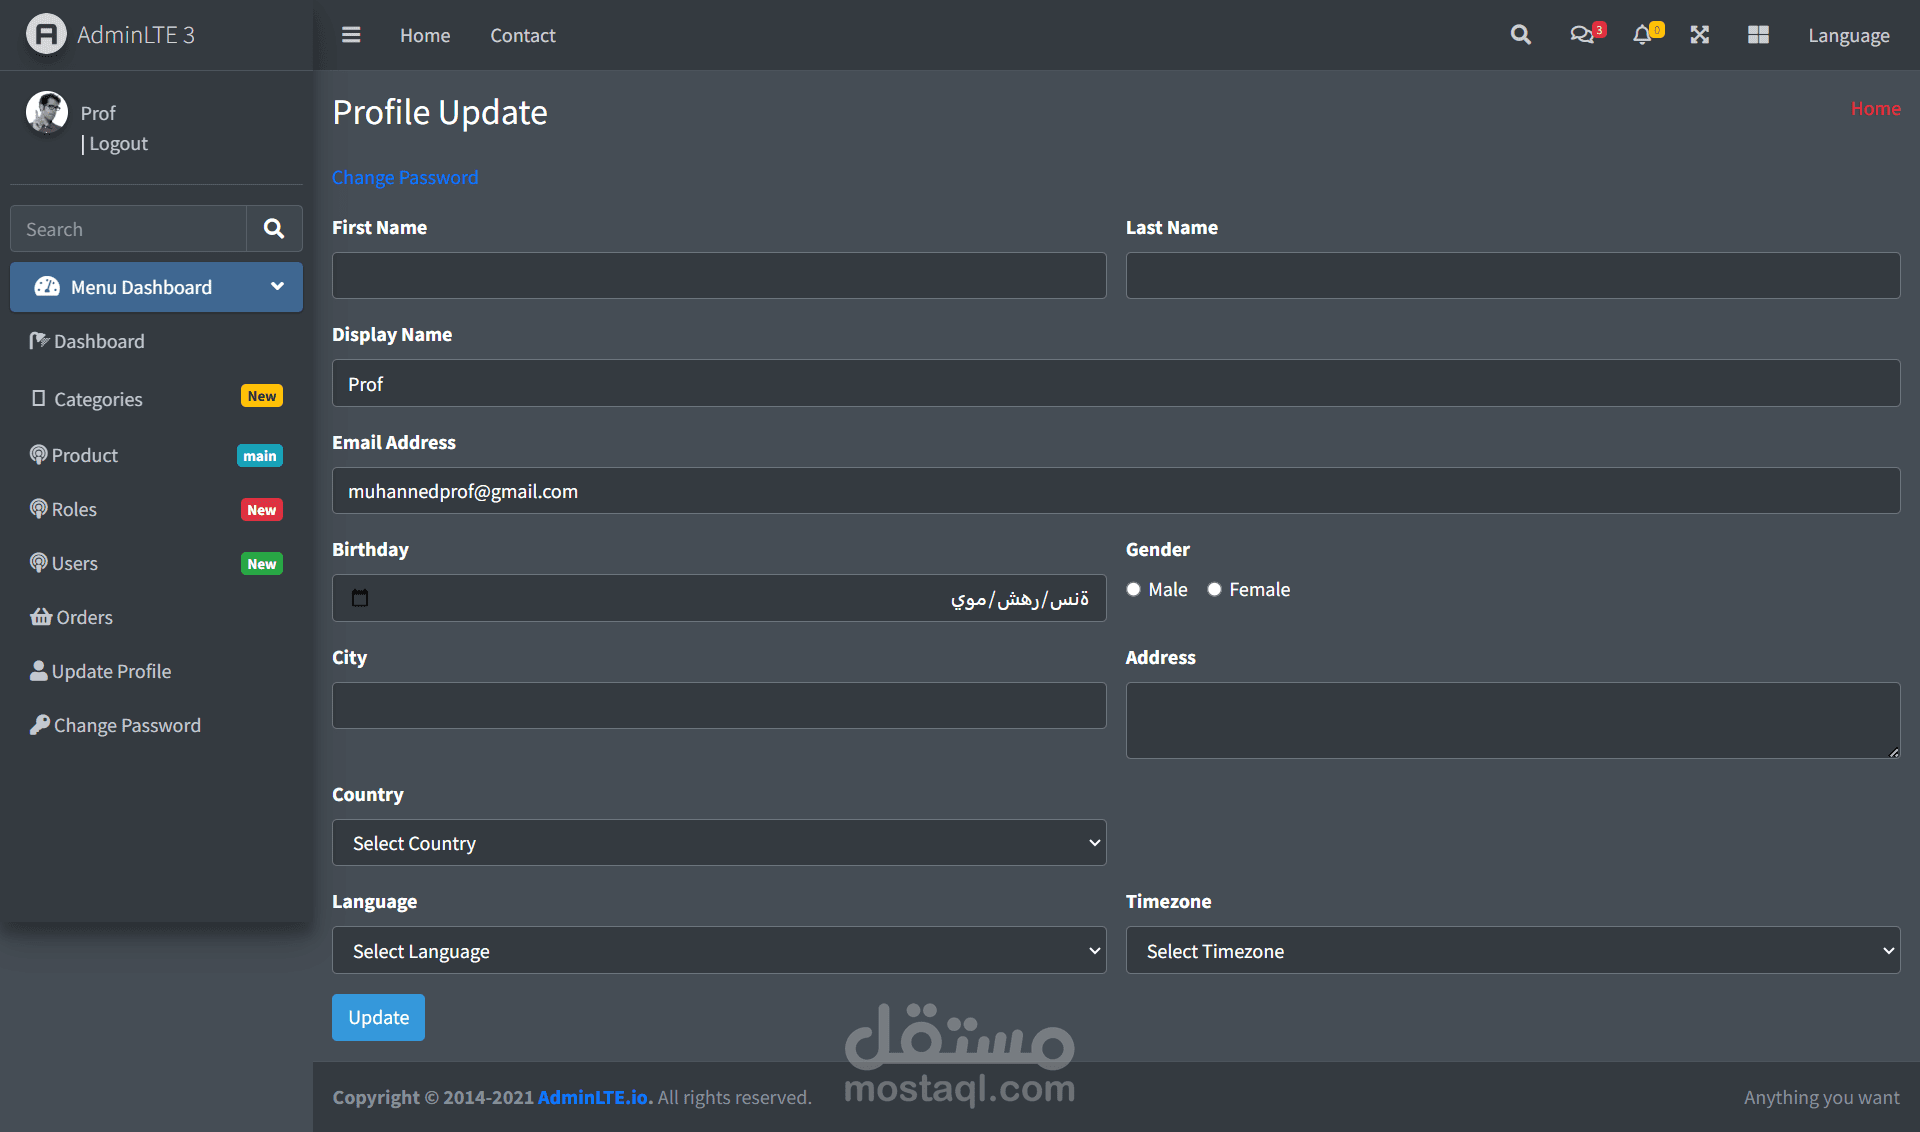Click the user profile avatar
1920x1132 pixels.
click(x=47, y=113)
